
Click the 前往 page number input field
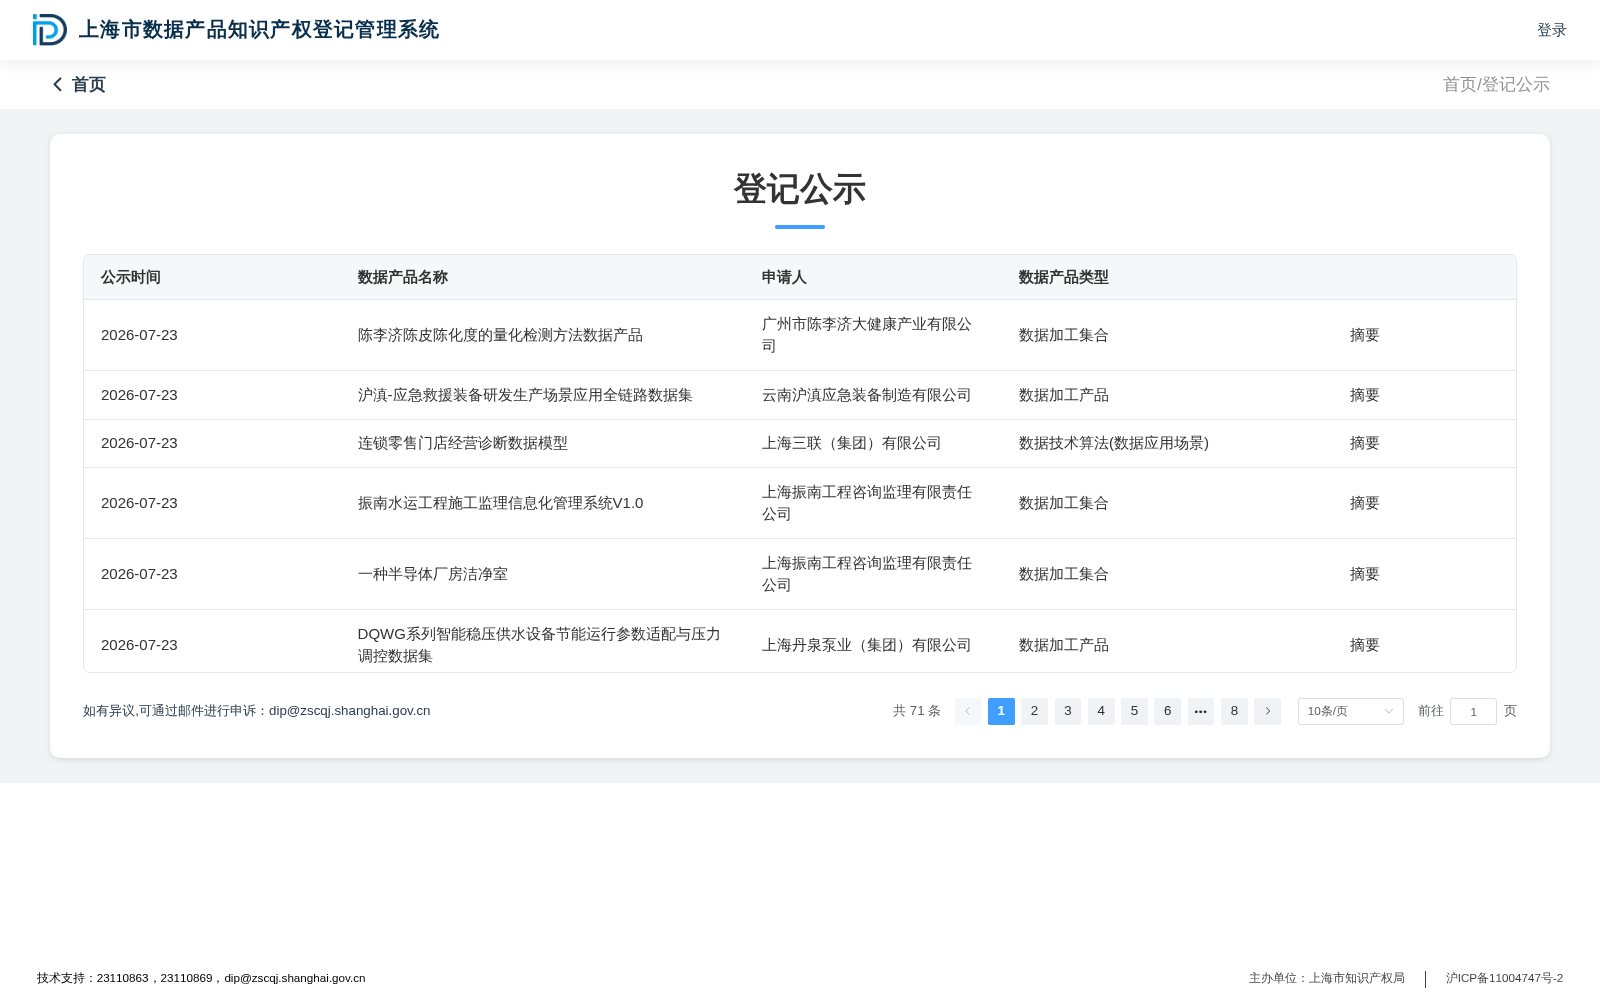1473,711
